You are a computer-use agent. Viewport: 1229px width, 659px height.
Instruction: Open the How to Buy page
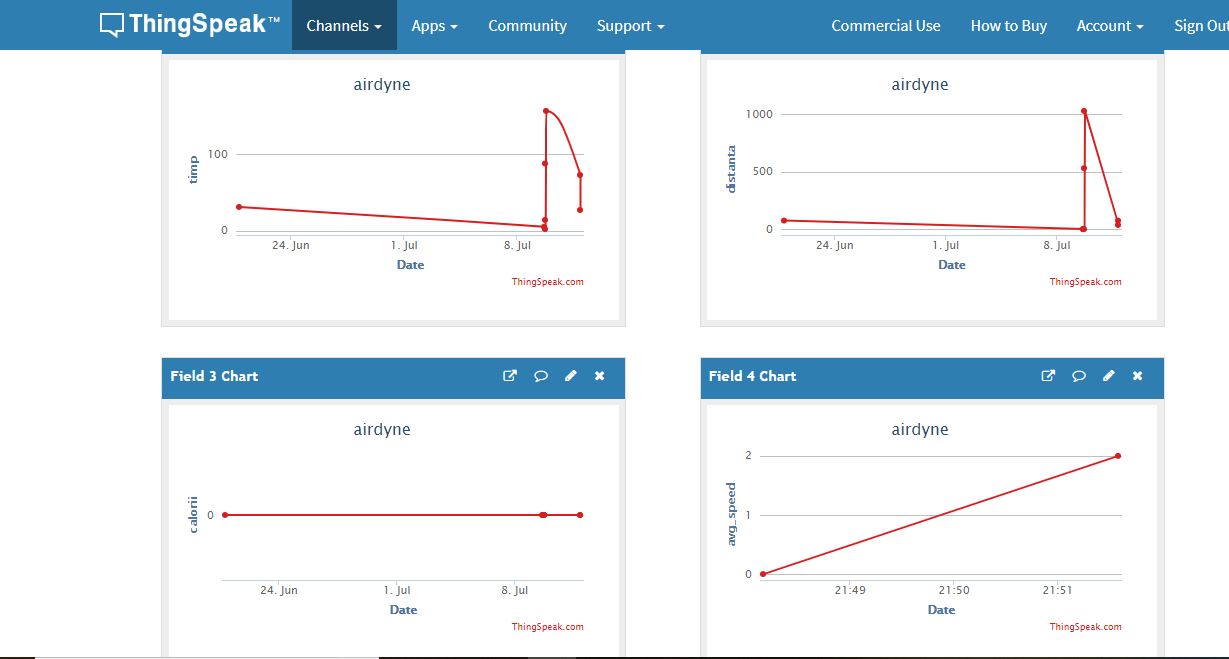[1009, 26]
